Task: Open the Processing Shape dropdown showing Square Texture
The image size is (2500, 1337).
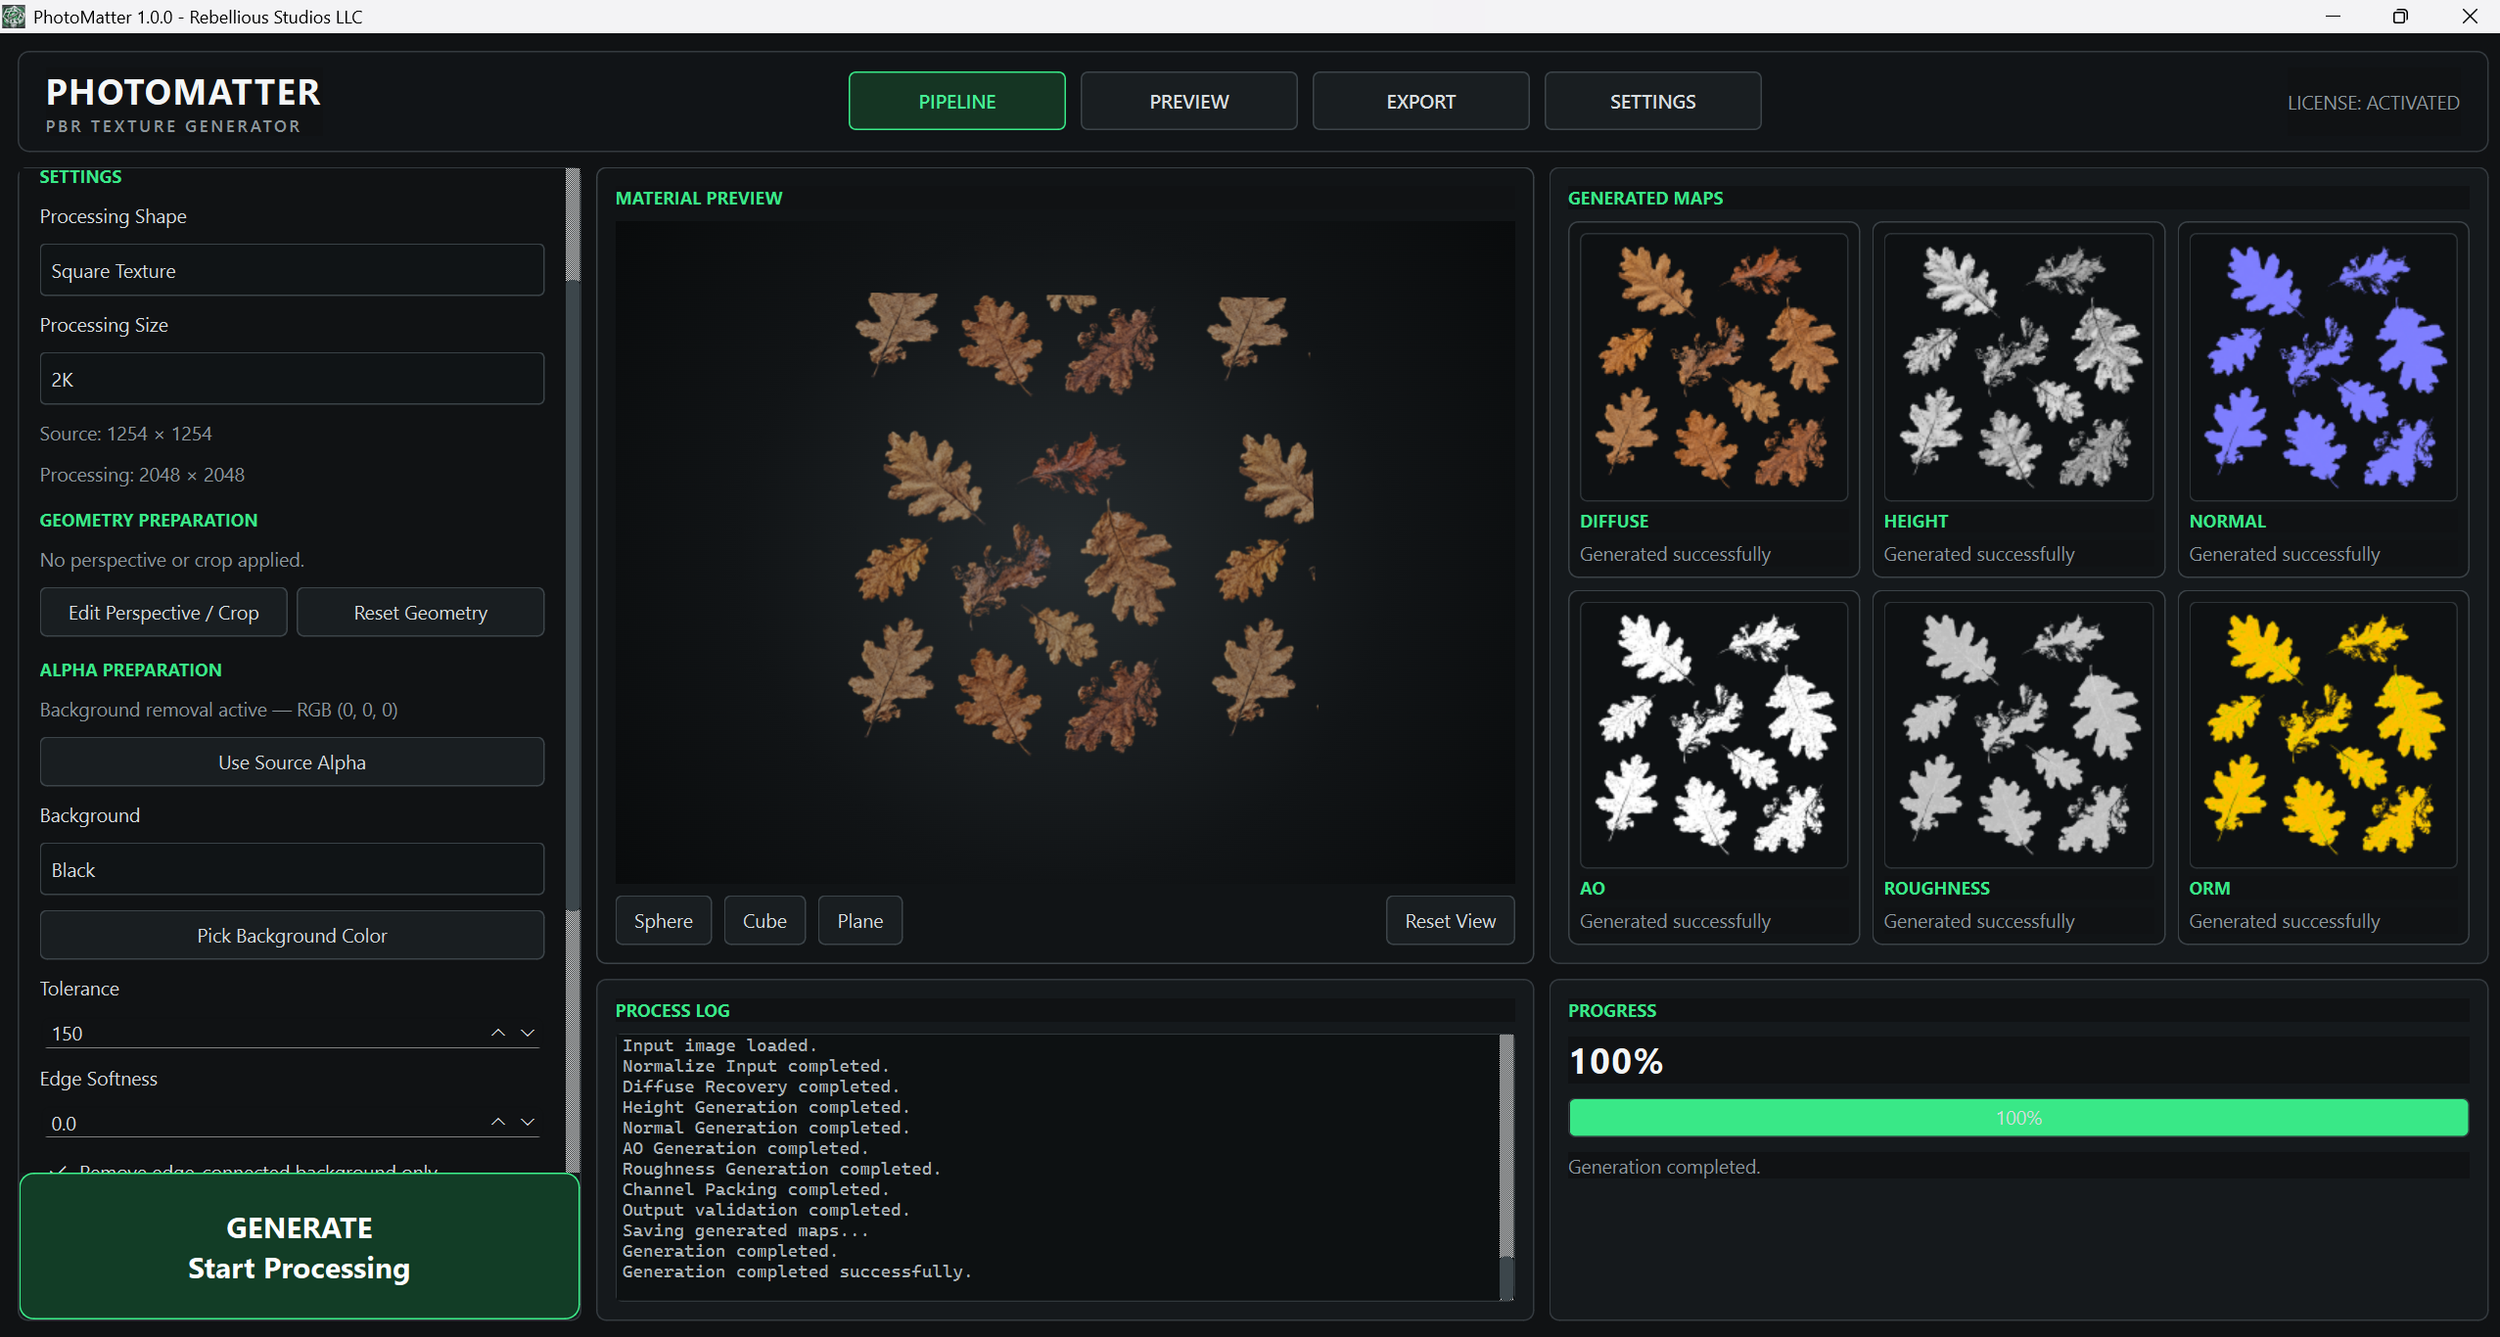Action: tap(292, 270)
